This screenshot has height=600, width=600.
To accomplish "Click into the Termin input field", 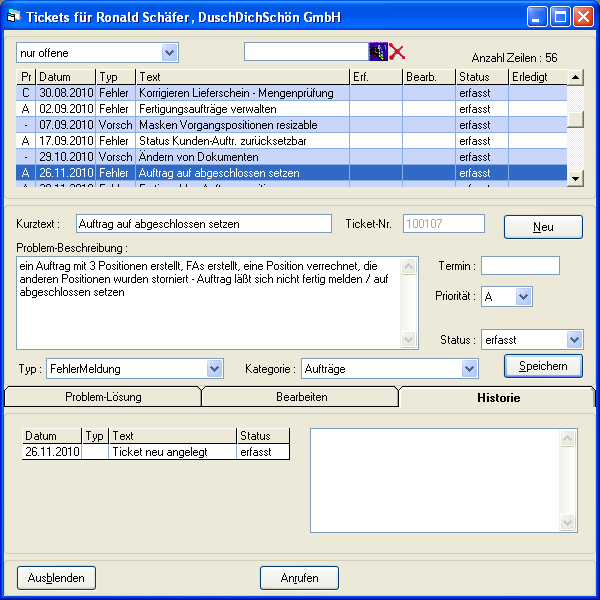I will pos(520,266).
